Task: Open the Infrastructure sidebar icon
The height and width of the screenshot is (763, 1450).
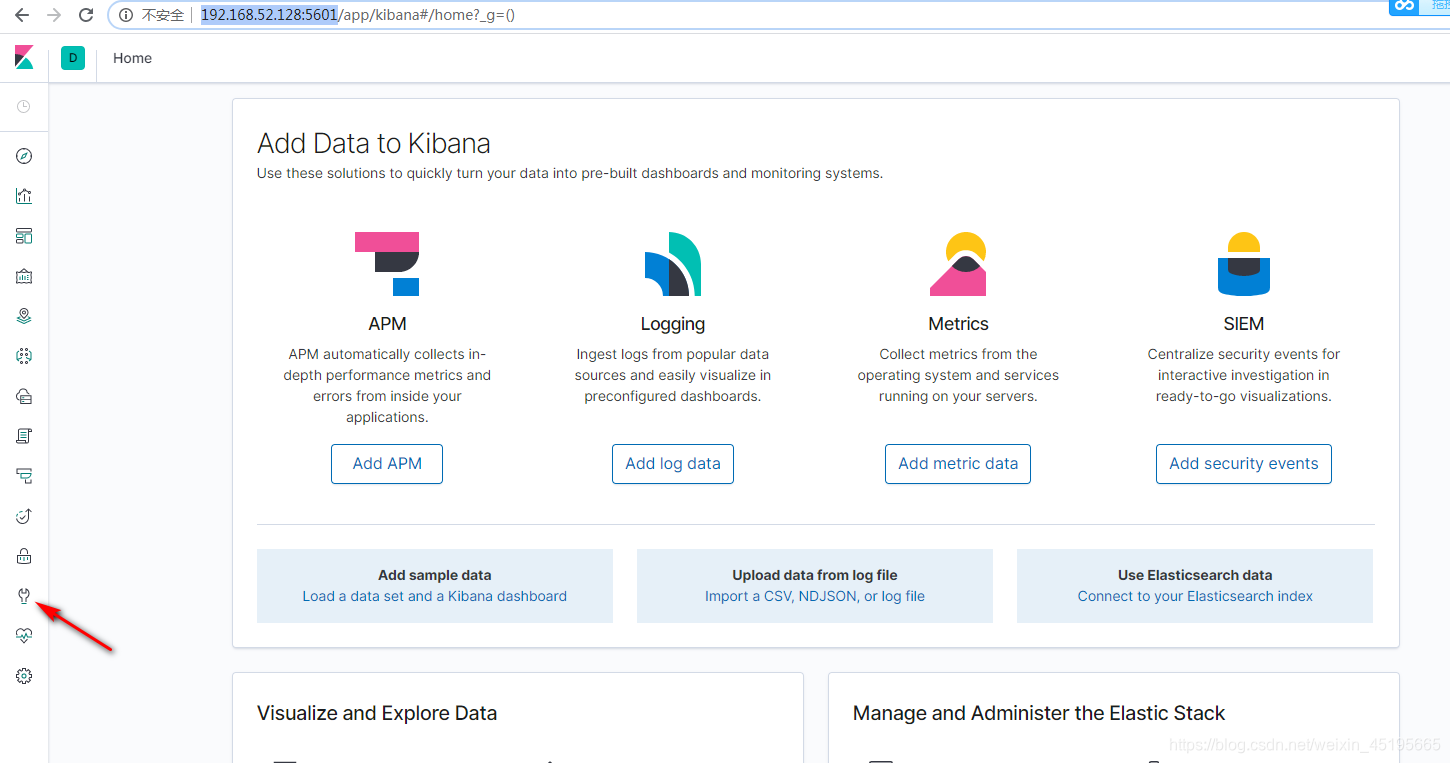Action: pyautogui.click(x=24, y=396)
